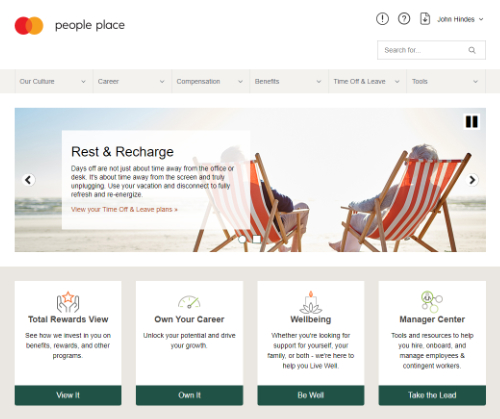Open the Benefits menu
This screenshot has width=500, height=419.
[289, 81]
